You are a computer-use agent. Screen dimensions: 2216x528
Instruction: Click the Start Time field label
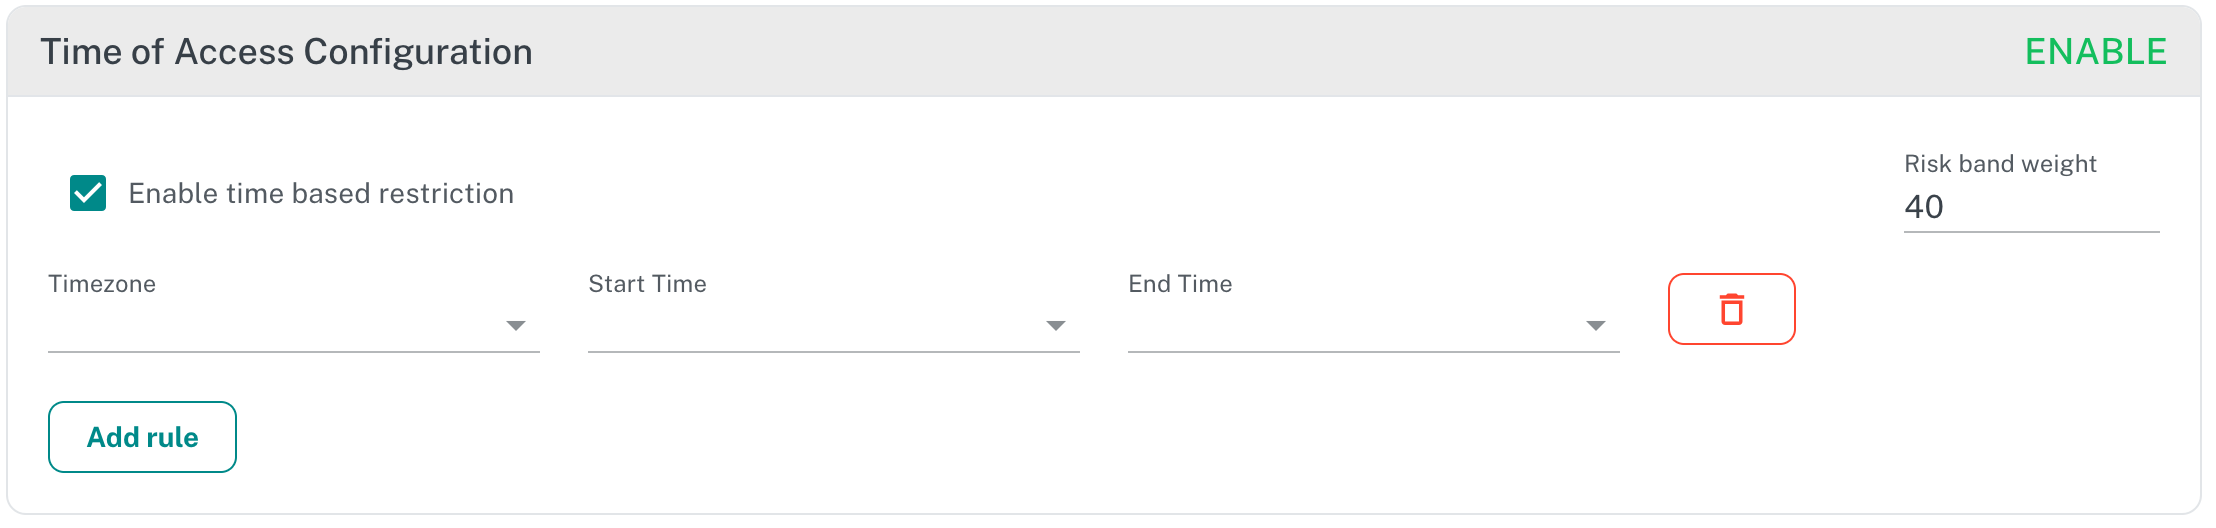tap(648, 284)
